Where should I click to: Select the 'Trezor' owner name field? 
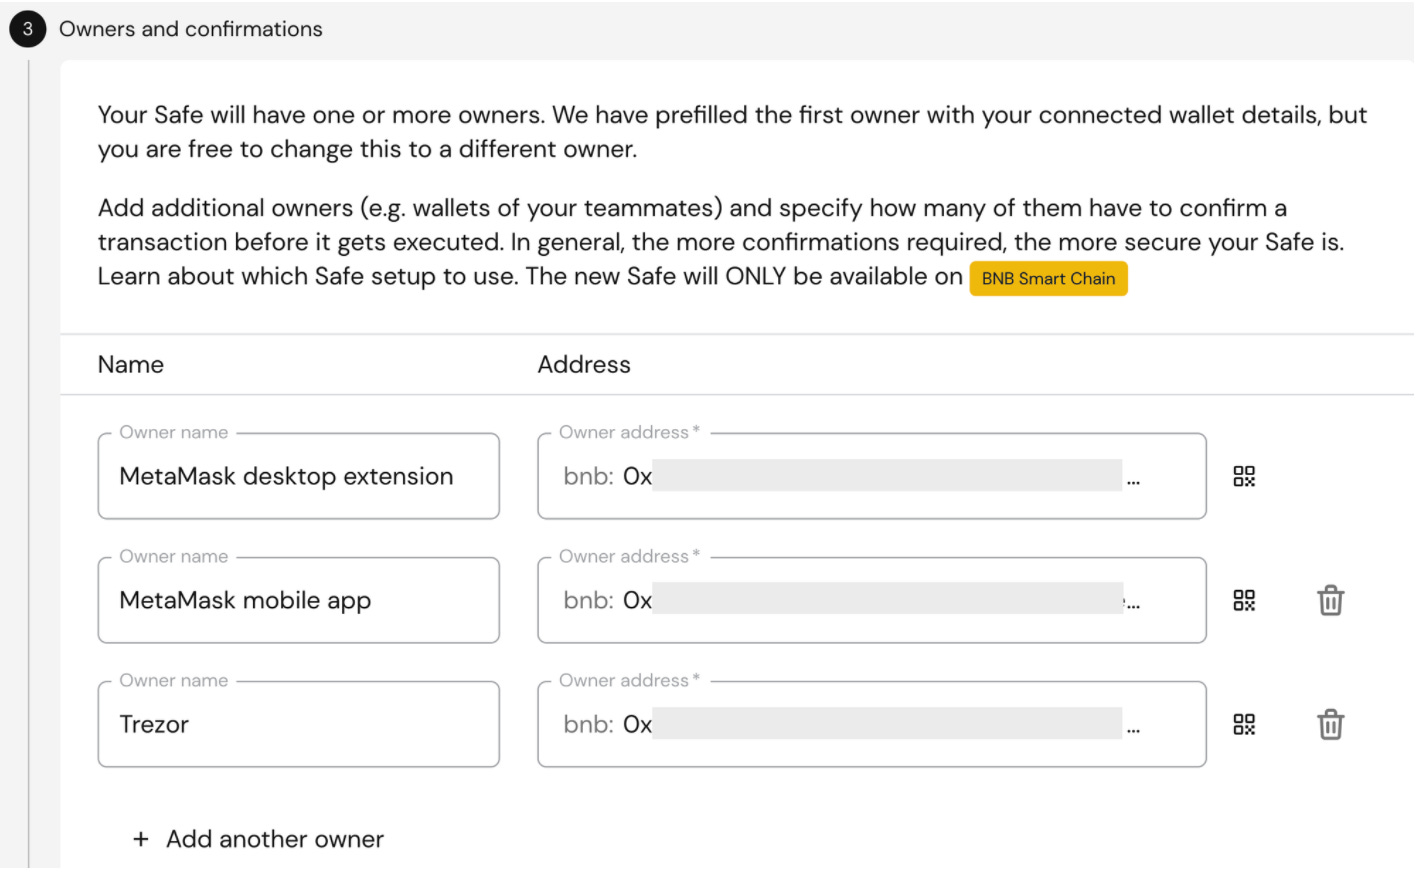(x=298, y=725)
